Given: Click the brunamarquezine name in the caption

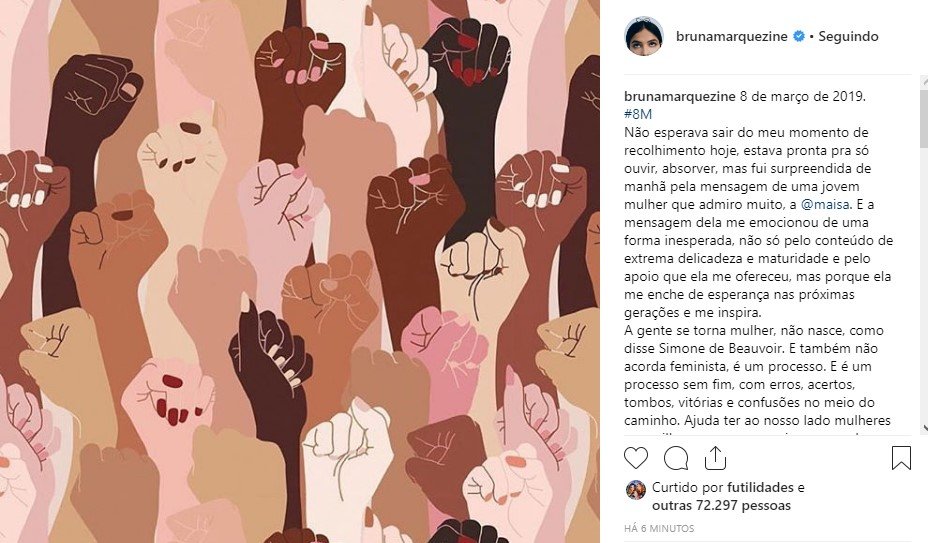Looking at the screenshot, I should click(680, 97).
